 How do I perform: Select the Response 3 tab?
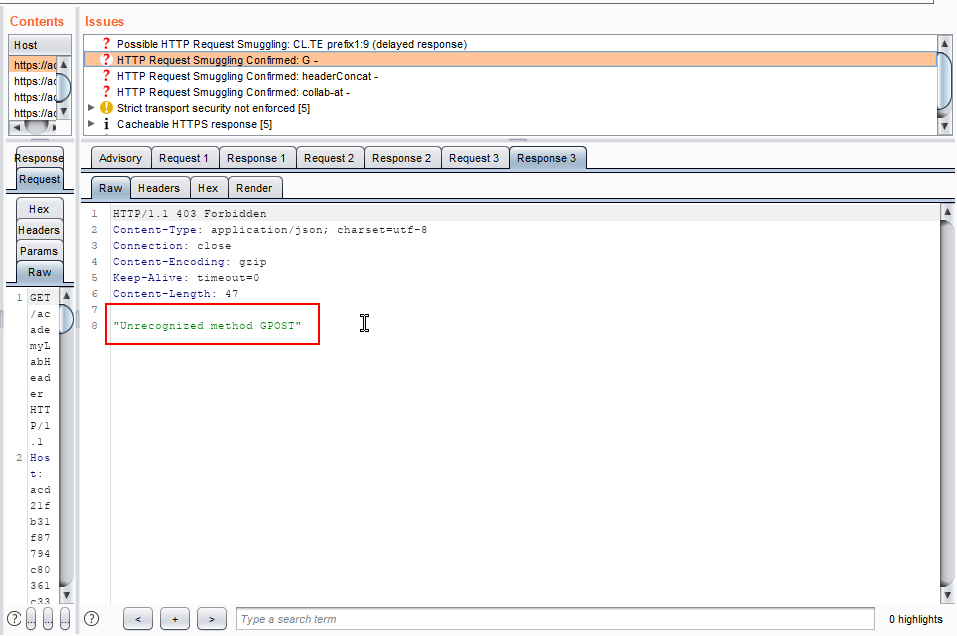[546, 158]
